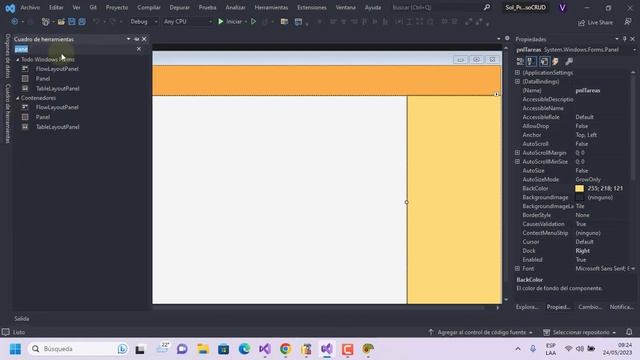
Task: Open the Debug configuration dropdown
Action: tap(144, 21)
